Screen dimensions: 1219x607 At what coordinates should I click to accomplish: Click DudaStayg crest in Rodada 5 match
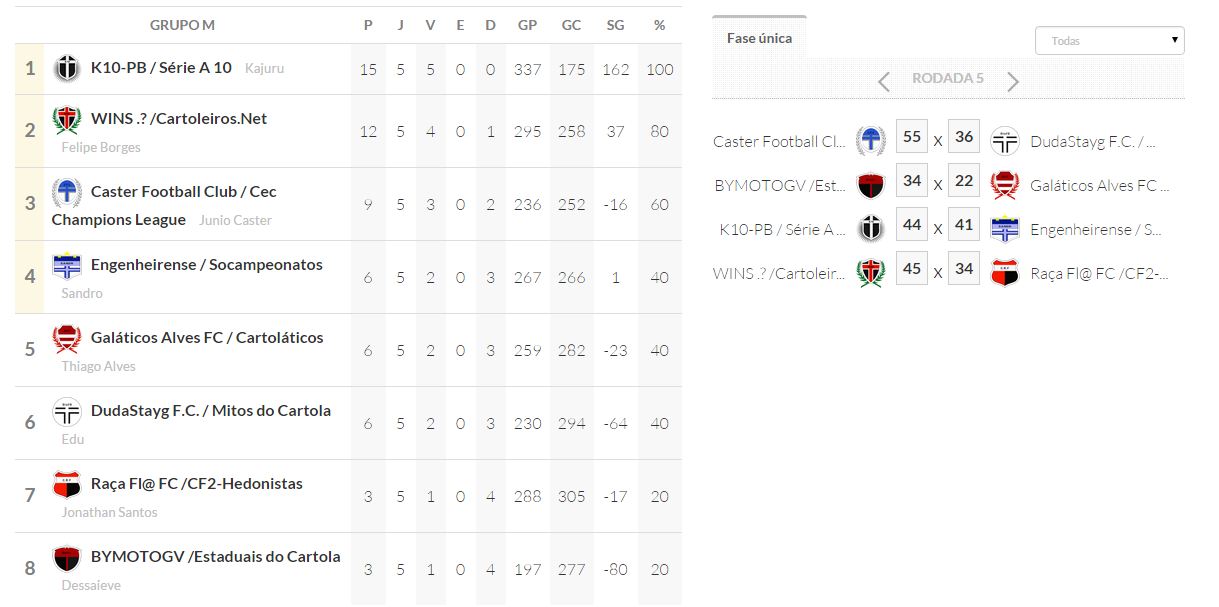click(x=1004, y=142)
